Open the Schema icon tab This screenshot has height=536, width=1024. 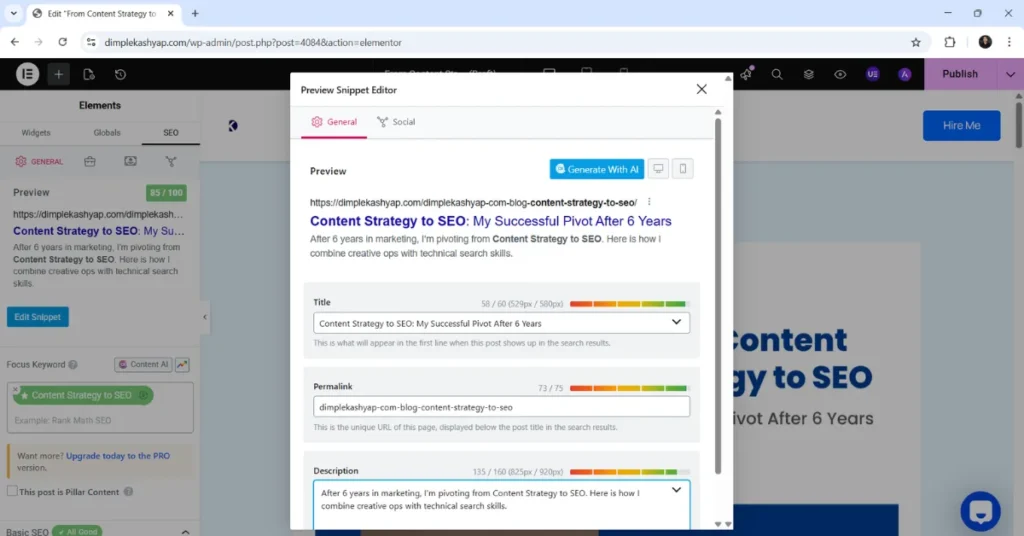(131, 161)
